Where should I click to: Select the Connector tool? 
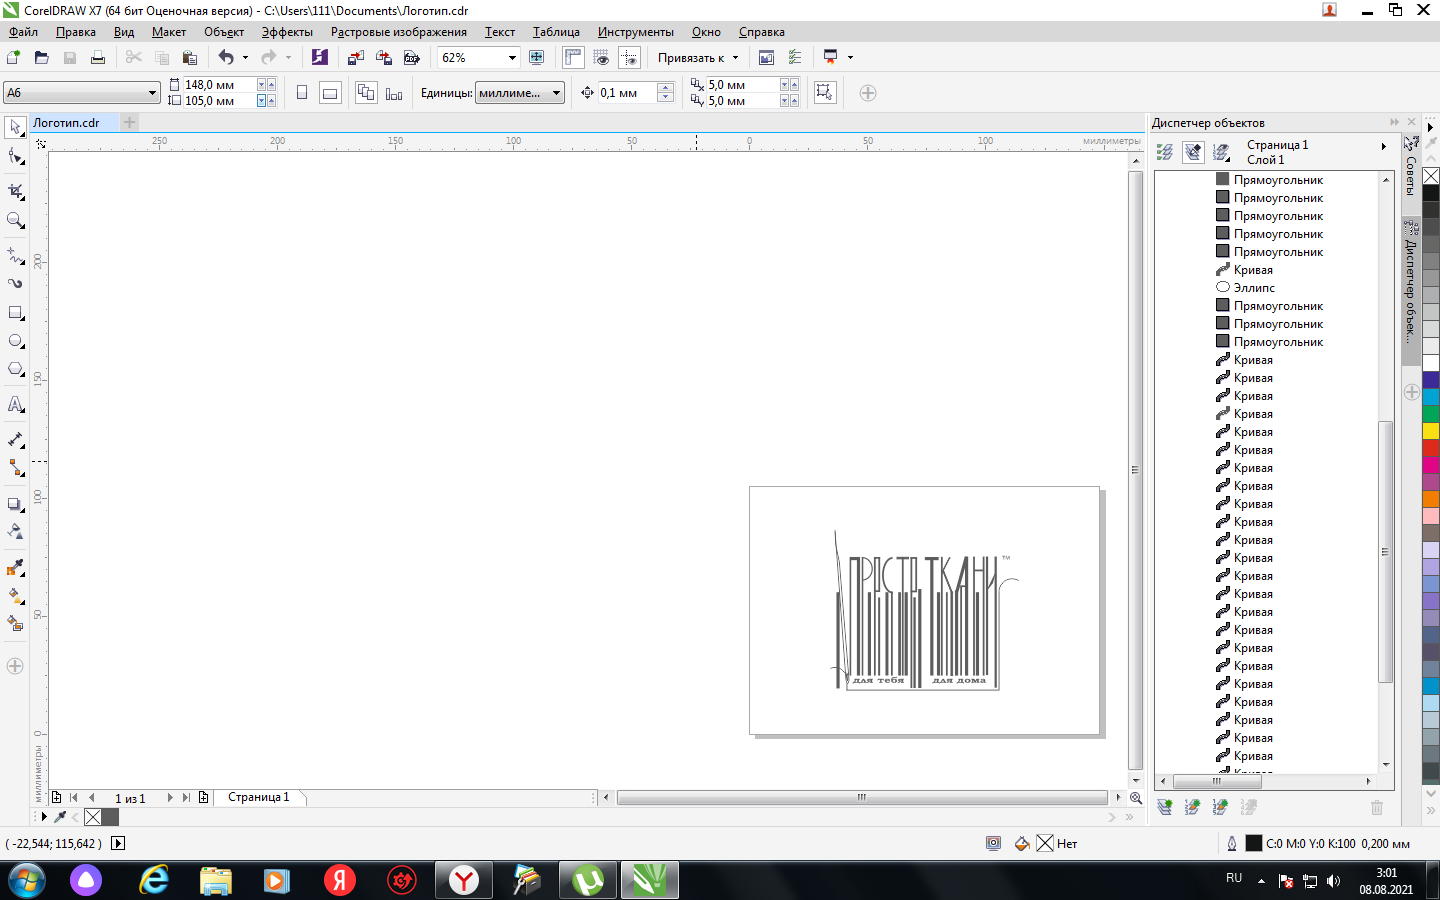[x=15, y=467]
